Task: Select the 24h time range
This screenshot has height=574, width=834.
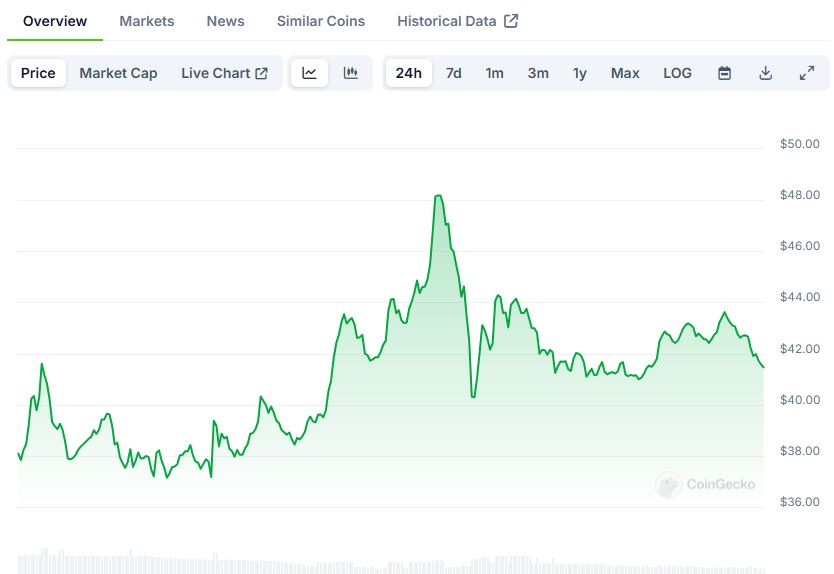Action: [x=408, y=73]
